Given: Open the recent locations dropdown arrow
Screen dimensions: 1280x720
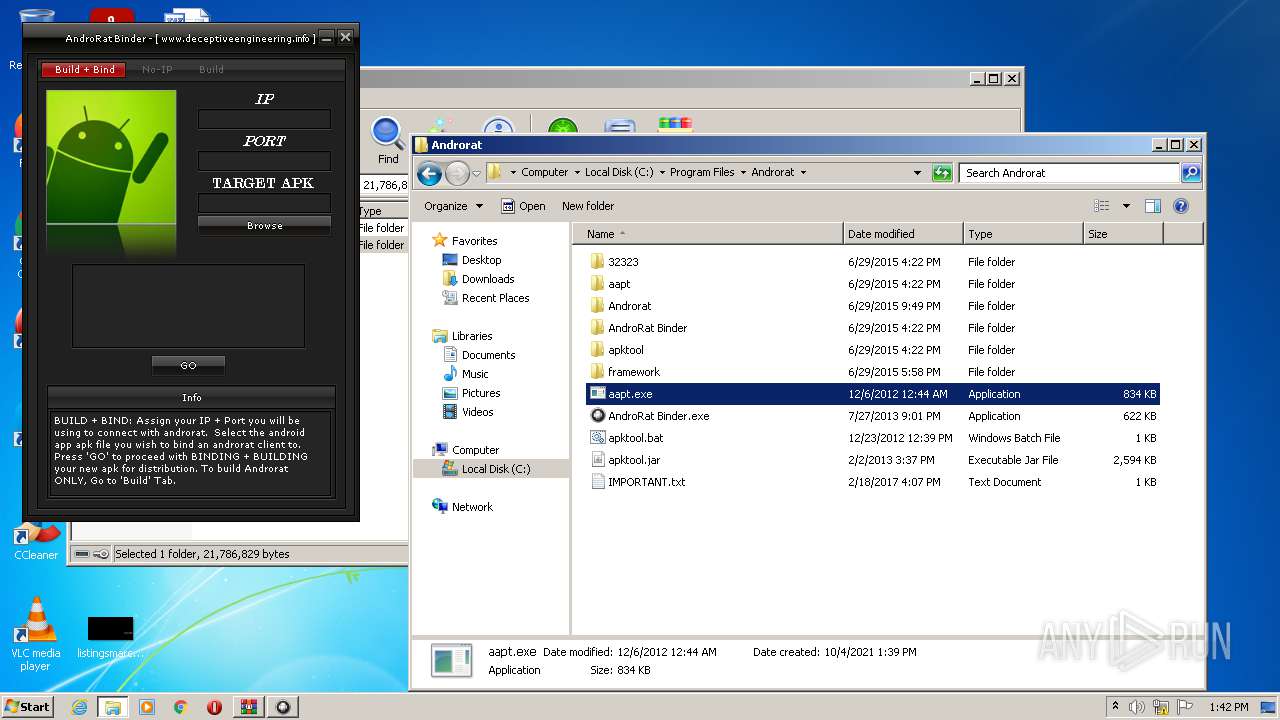Looking at the screenshot, I should [x=477, y=173].
